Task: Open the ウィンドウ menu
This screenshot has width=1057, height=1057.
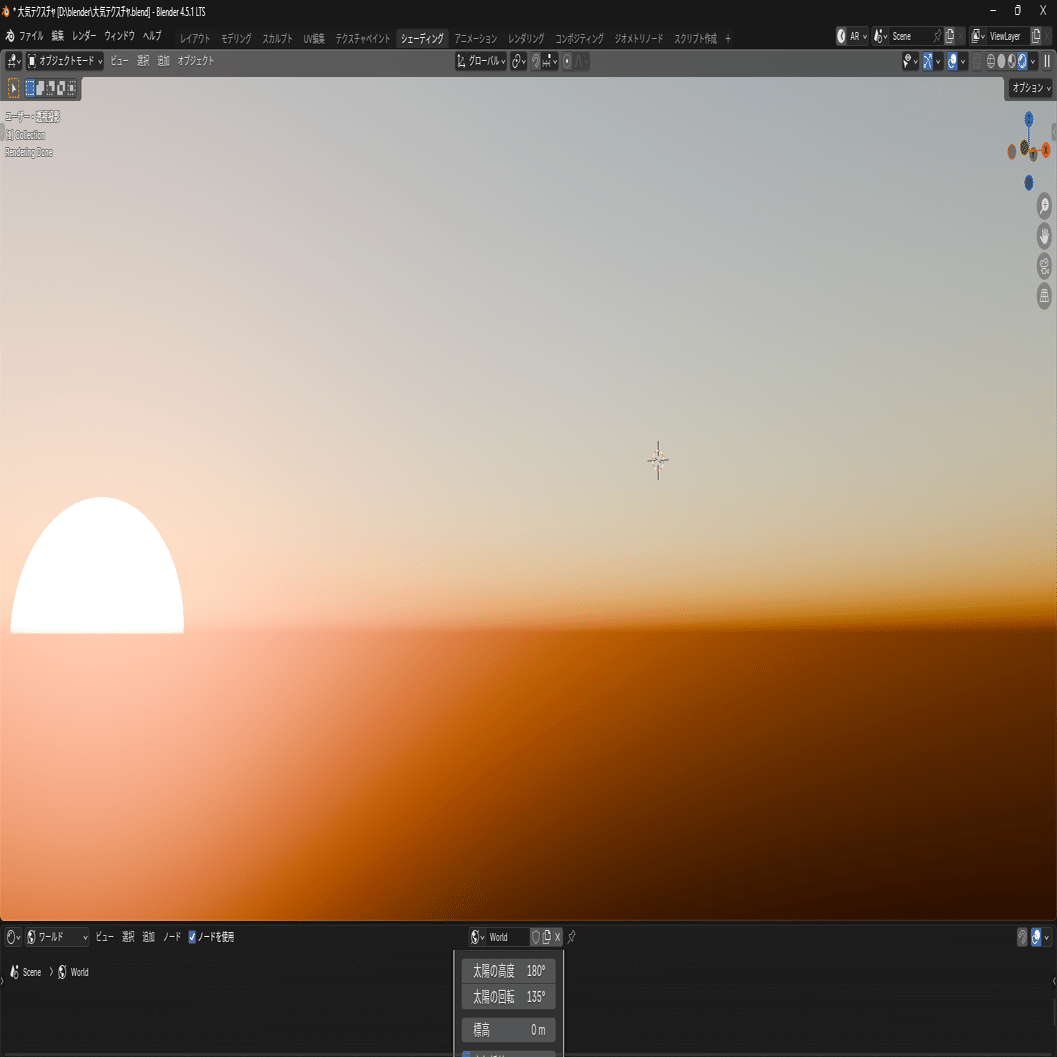Action: tap(119, 36)
